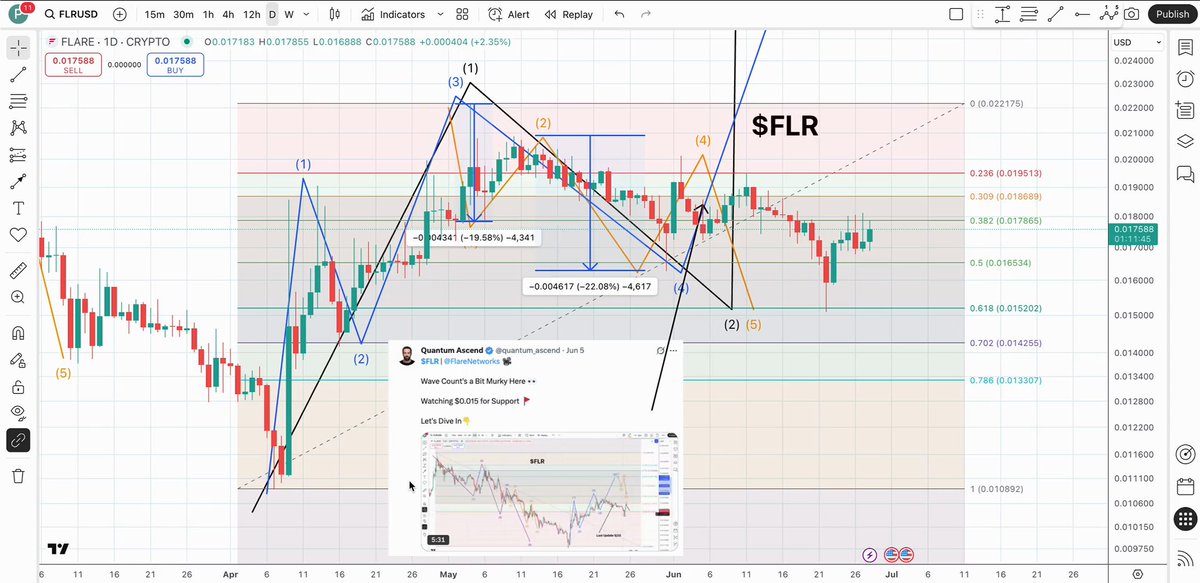1200x583 pixels.
Task: Open the Indicators dialog
Action: (393, 15)
